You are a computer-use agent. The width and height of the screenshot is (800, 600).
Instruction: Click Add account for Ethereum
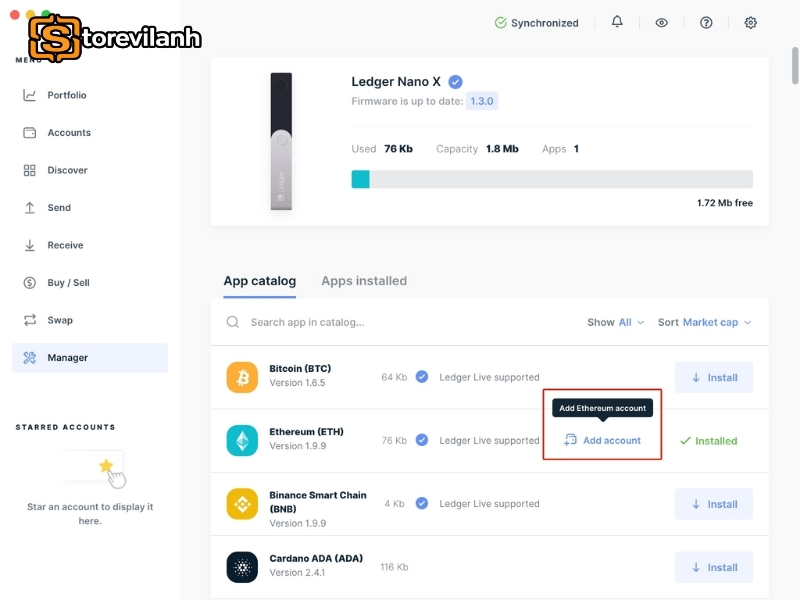(x=602, y=440)
